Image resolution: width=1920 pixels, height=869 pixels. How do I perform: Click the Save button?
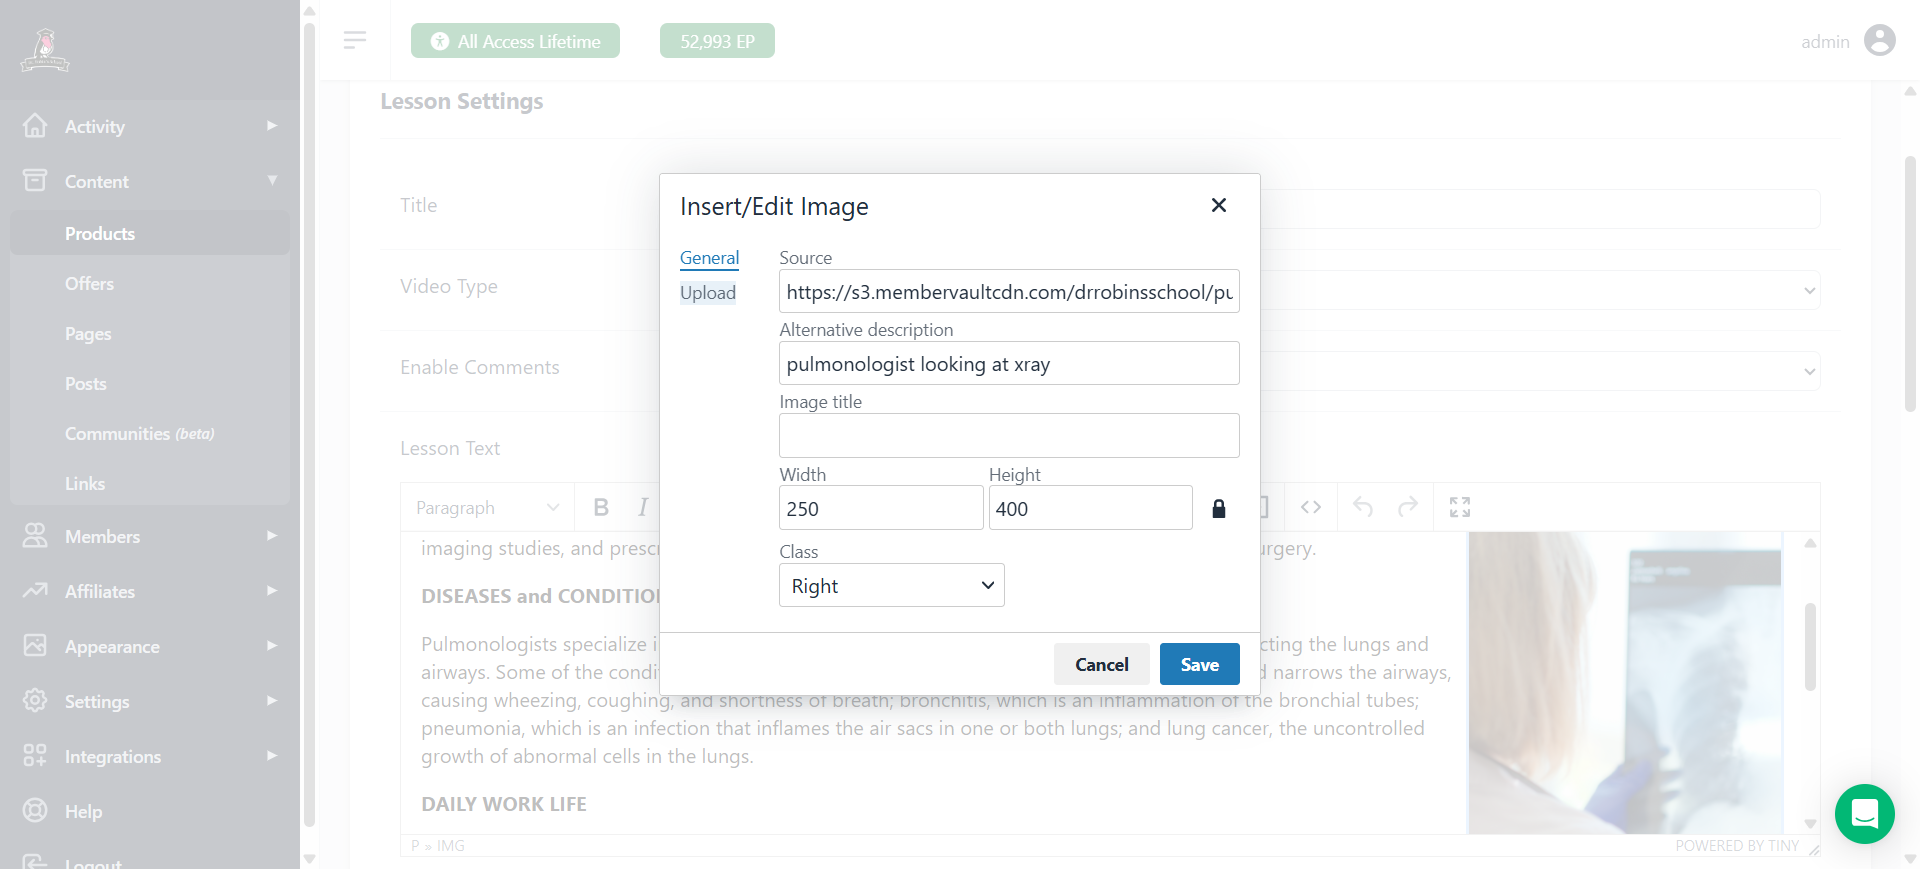tap(1199, 664)
